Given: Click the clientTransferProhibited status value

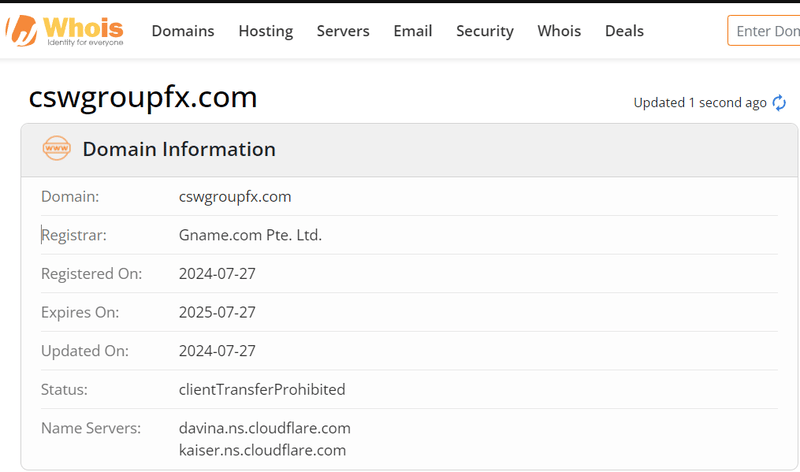Looking at the screenshot, I should [x=262, y=389].
